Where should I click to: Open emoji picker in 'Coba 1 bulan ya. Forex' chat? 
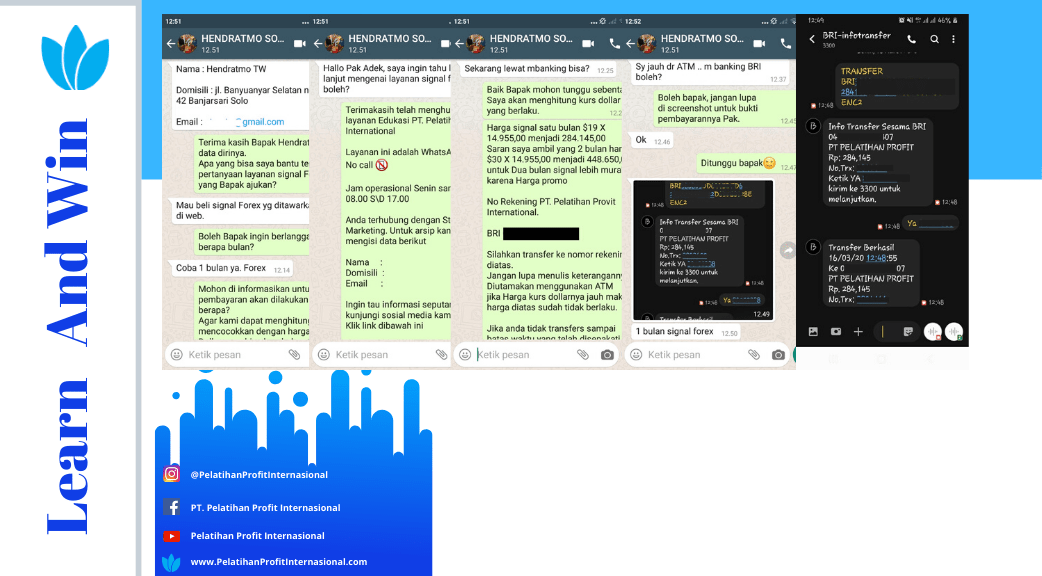(177, 355)
